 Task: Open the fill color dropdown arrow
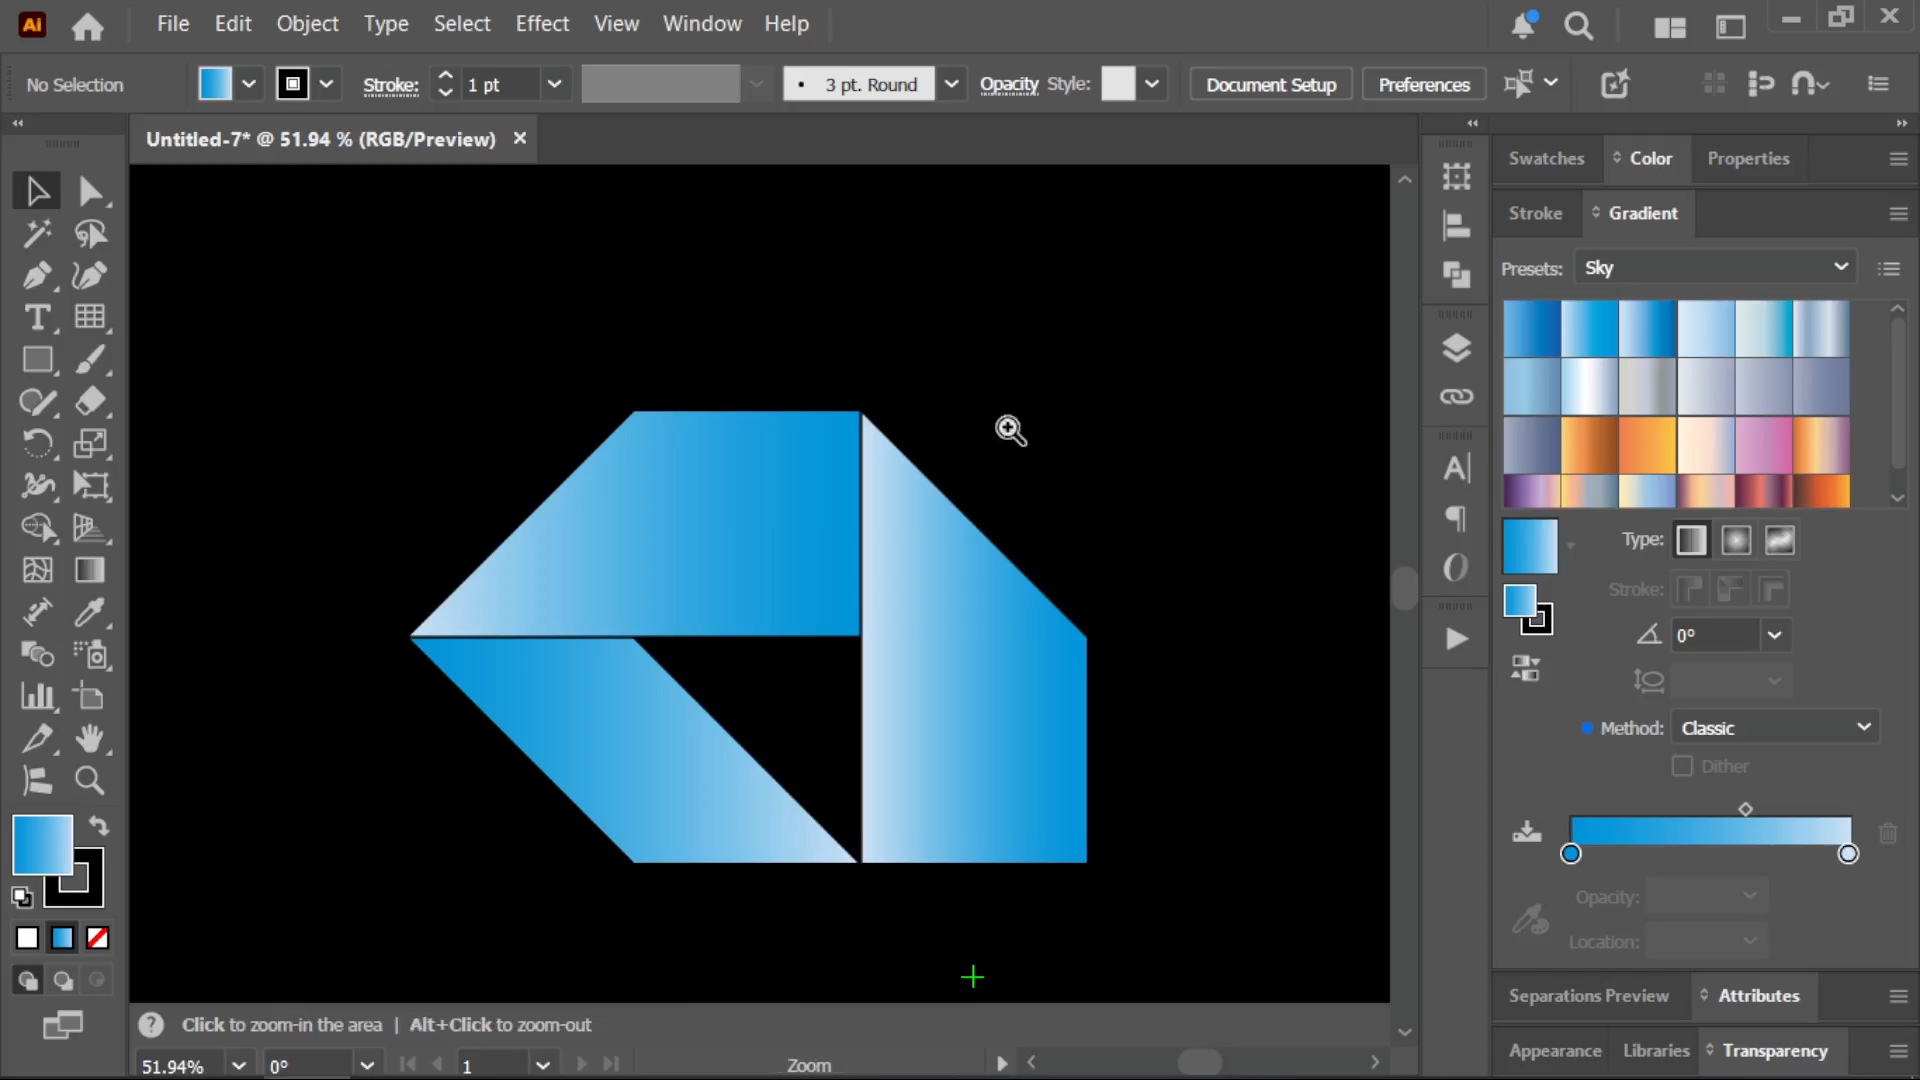pyautogui.click(x=249, y=84)
